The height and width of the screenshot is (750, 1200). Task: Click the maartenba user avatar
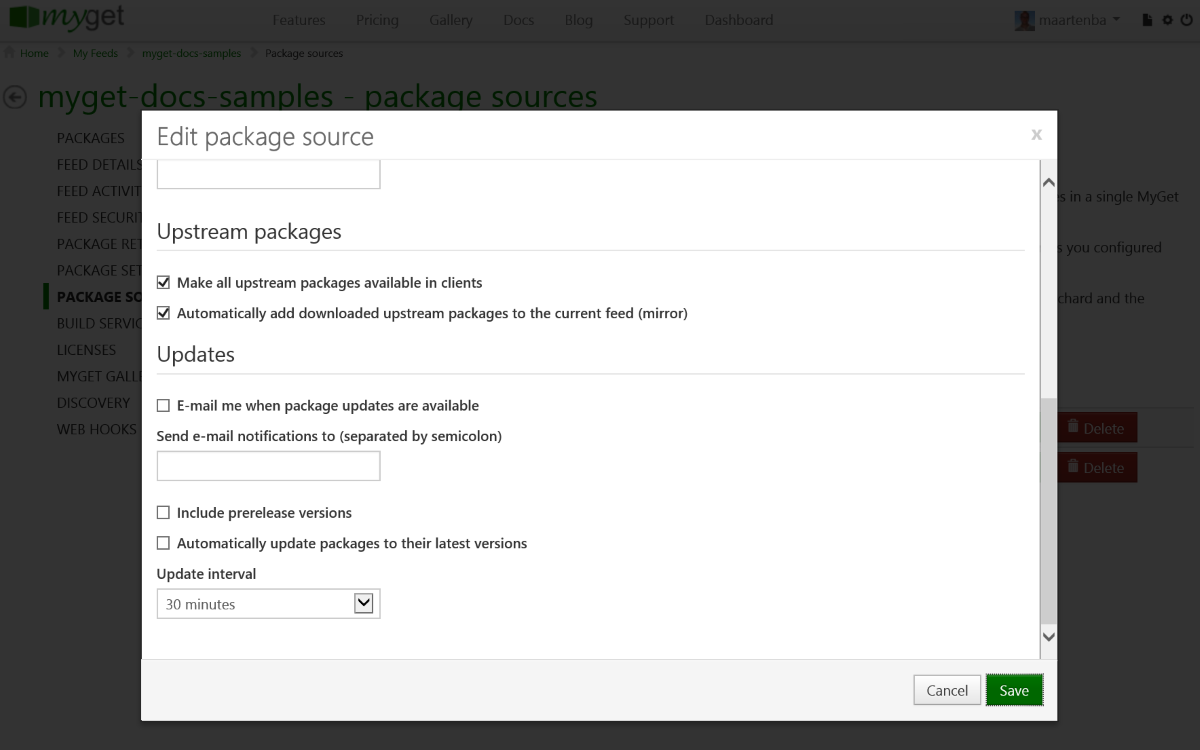(1024, 20)
